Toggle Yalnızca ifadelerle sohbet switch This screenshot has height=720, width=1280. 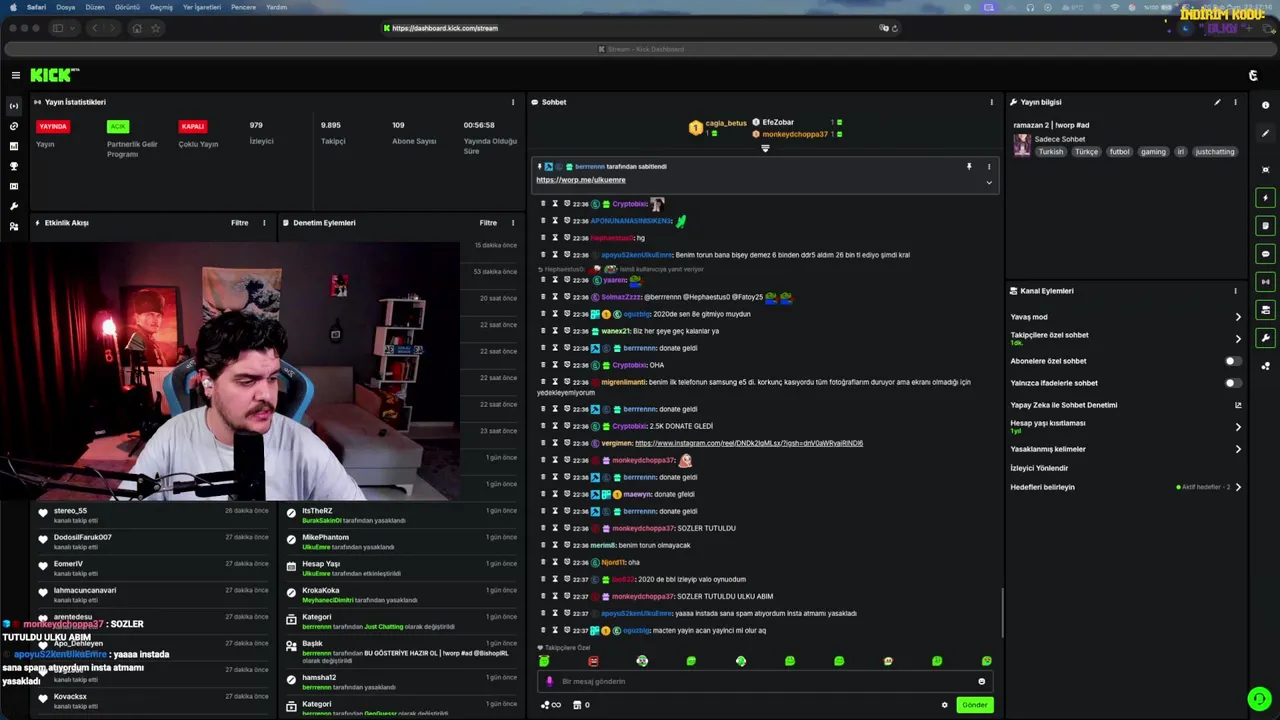point(1233,383)
